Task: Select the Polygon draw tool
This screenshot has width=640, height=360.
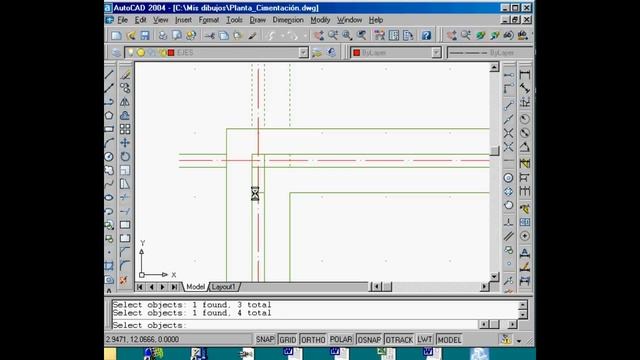Action: pos(109,116)
